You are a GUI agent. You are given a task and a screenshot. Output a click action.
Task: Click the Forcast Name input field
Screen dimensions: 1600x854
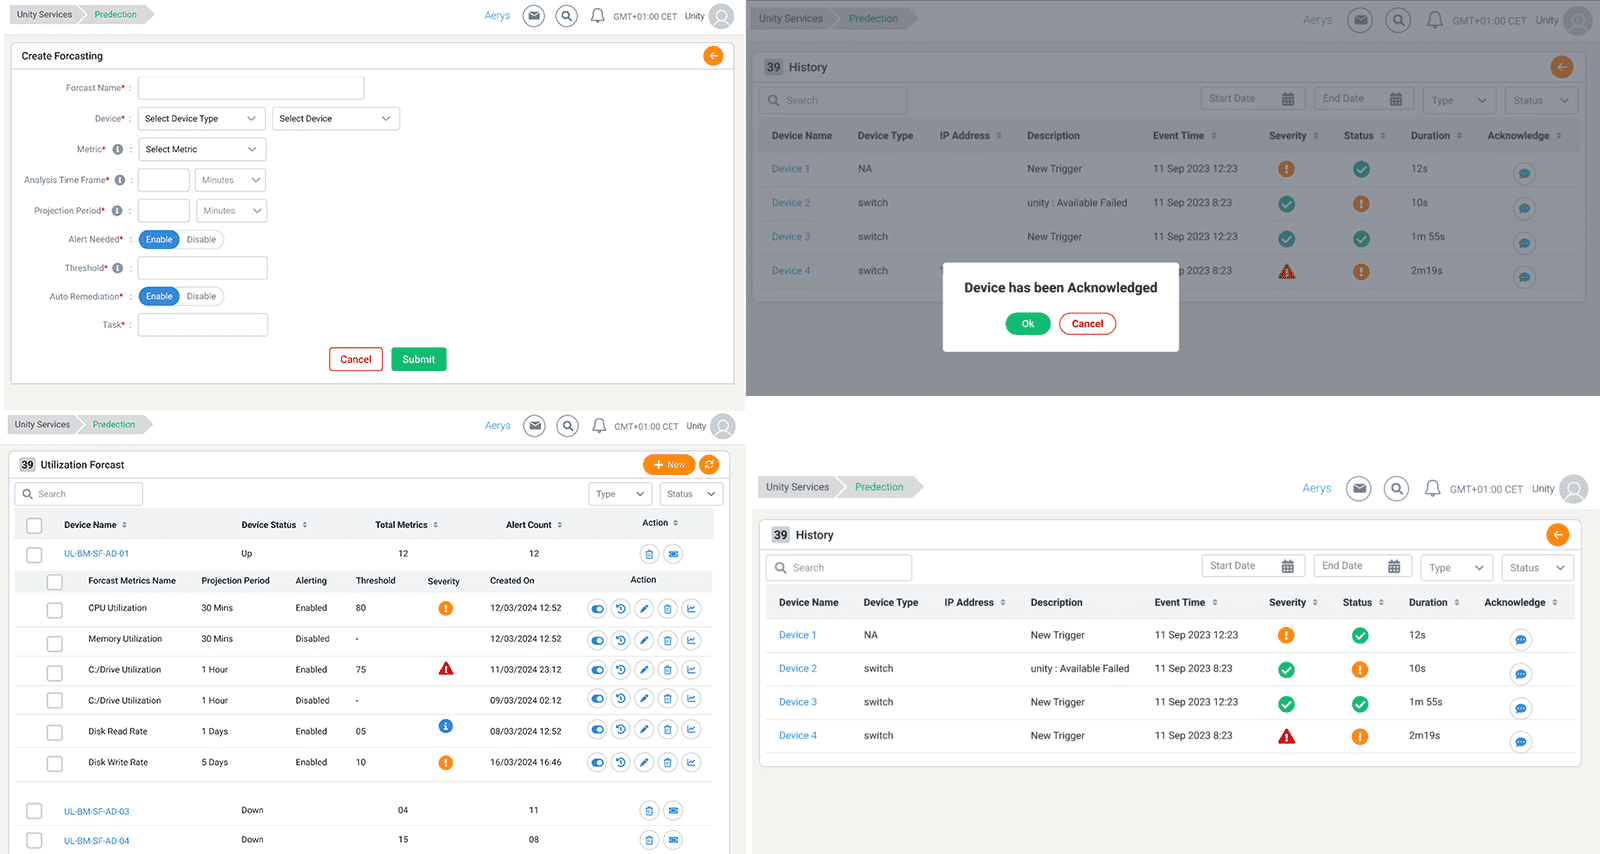[x=251, y=88]
